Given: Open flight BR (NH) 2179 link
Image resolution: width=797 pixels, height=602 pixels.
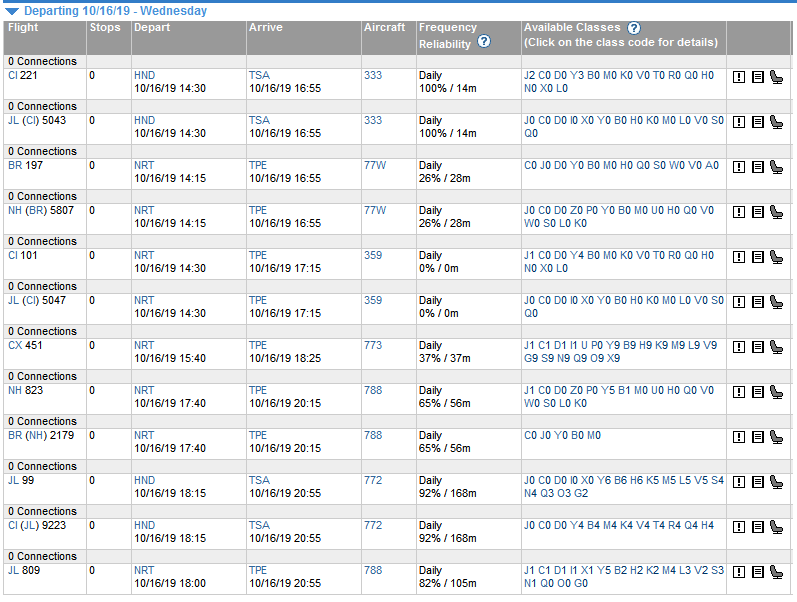Looking at the screenshot, I should coord(41,435).
